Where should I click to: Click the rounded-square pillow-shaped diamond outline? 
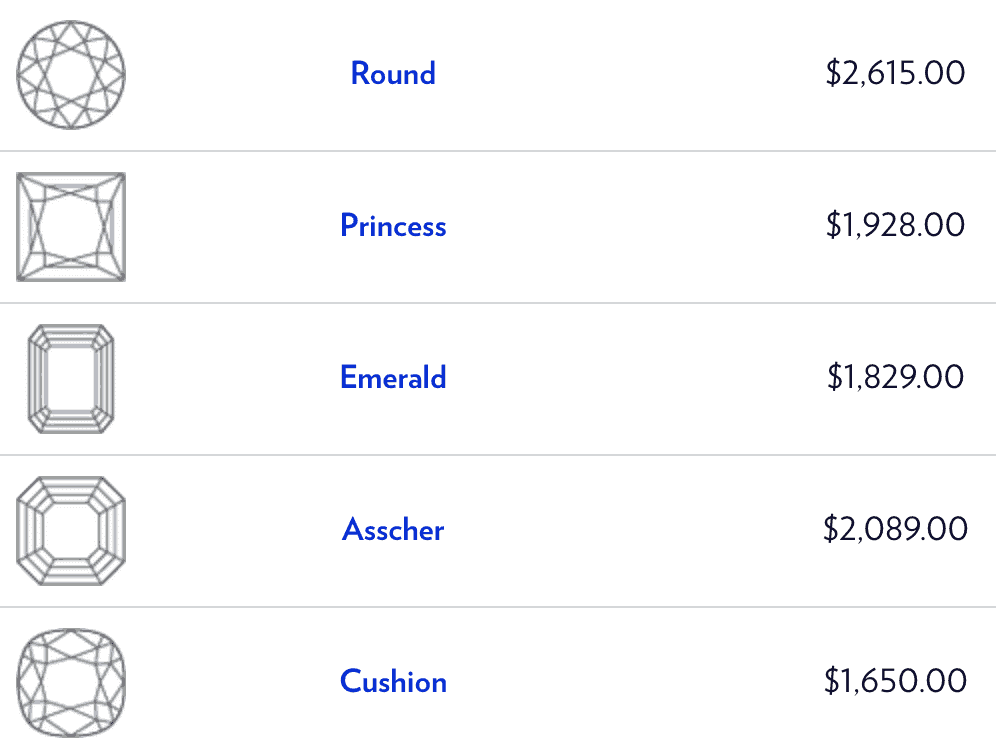click(72, 682)
